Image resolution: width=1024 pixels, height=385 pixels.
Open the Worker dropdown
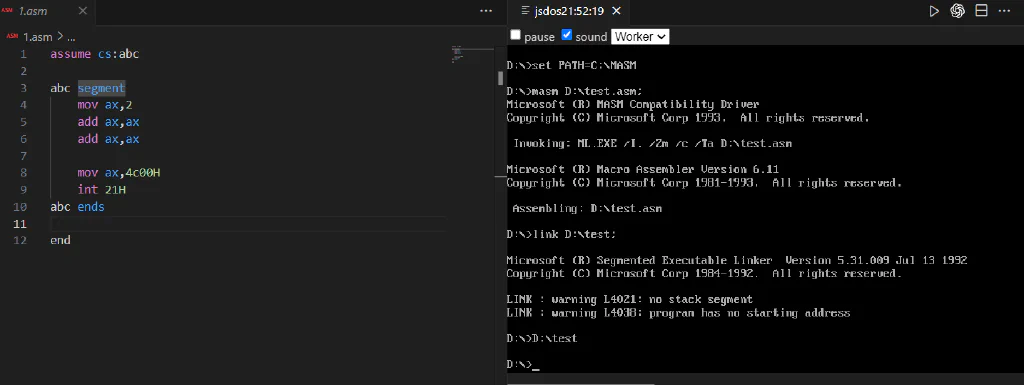[640, 37]
